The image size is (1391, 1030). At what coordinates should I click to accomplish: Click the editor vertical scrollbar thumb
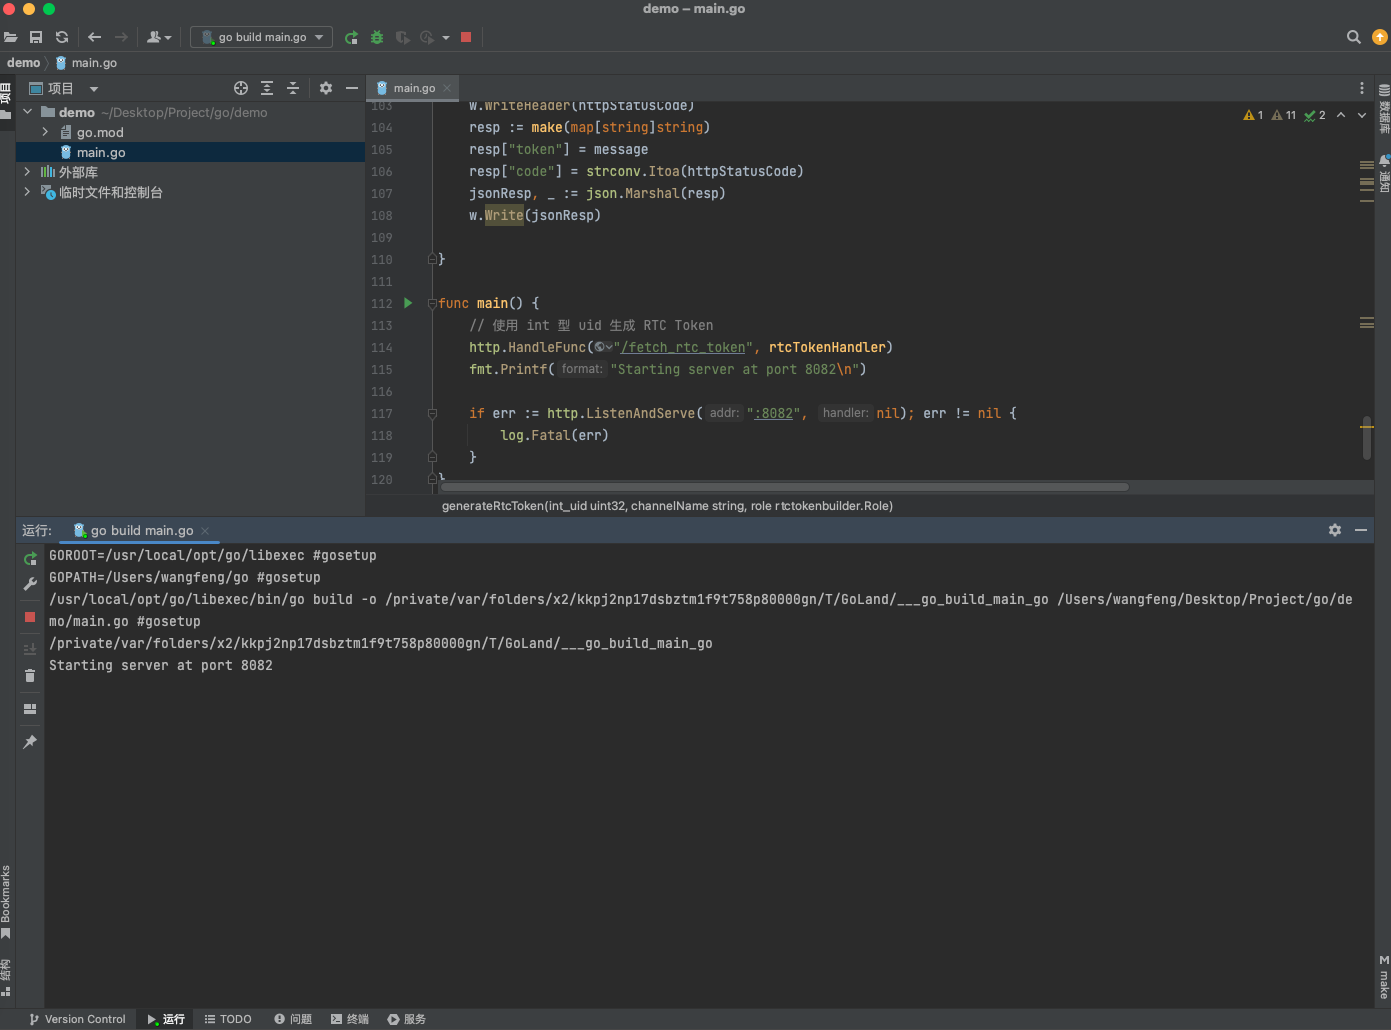pos(1366,438)
